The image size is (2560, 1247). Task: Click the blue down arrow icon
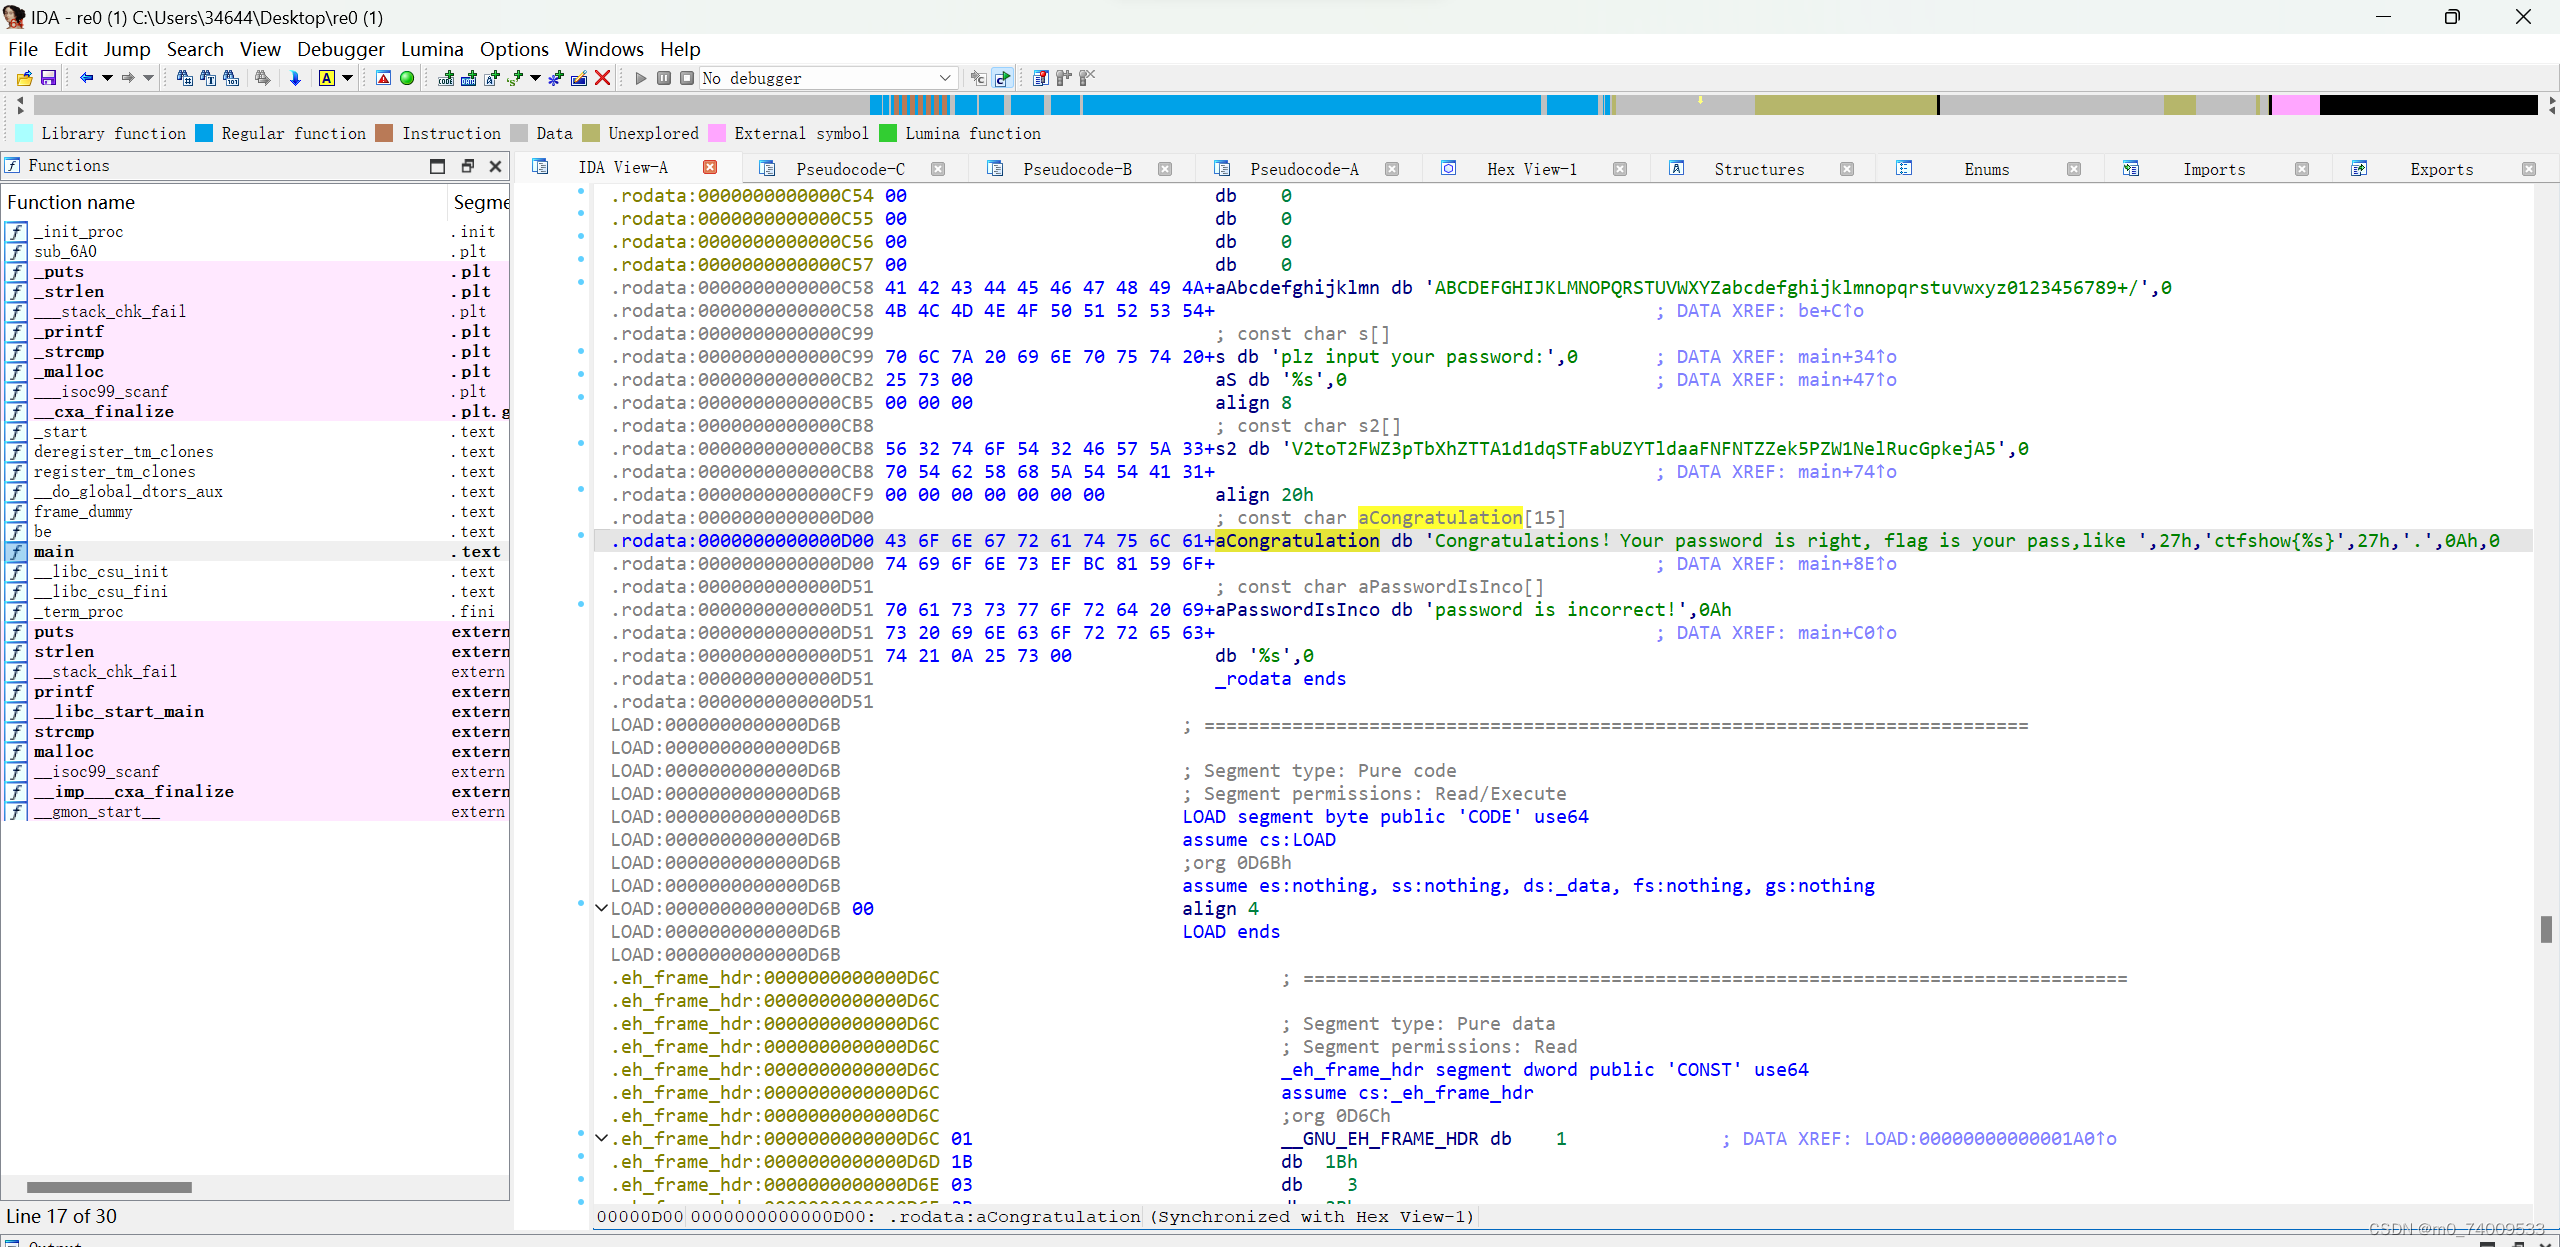click(x=295, y=78)
